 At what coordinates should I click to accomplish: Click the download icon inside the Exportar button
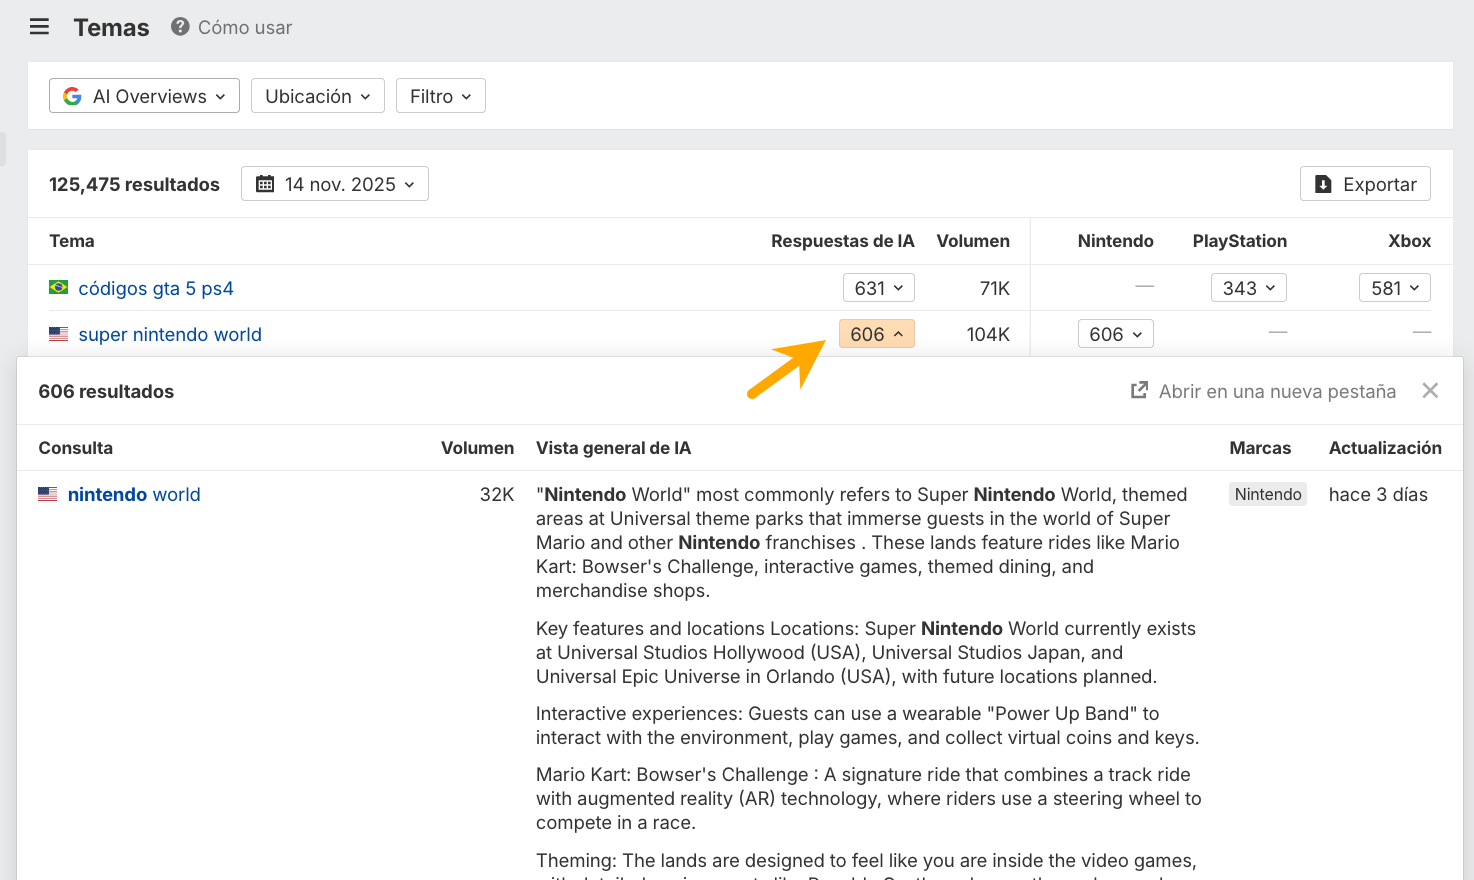point(1322,184)
